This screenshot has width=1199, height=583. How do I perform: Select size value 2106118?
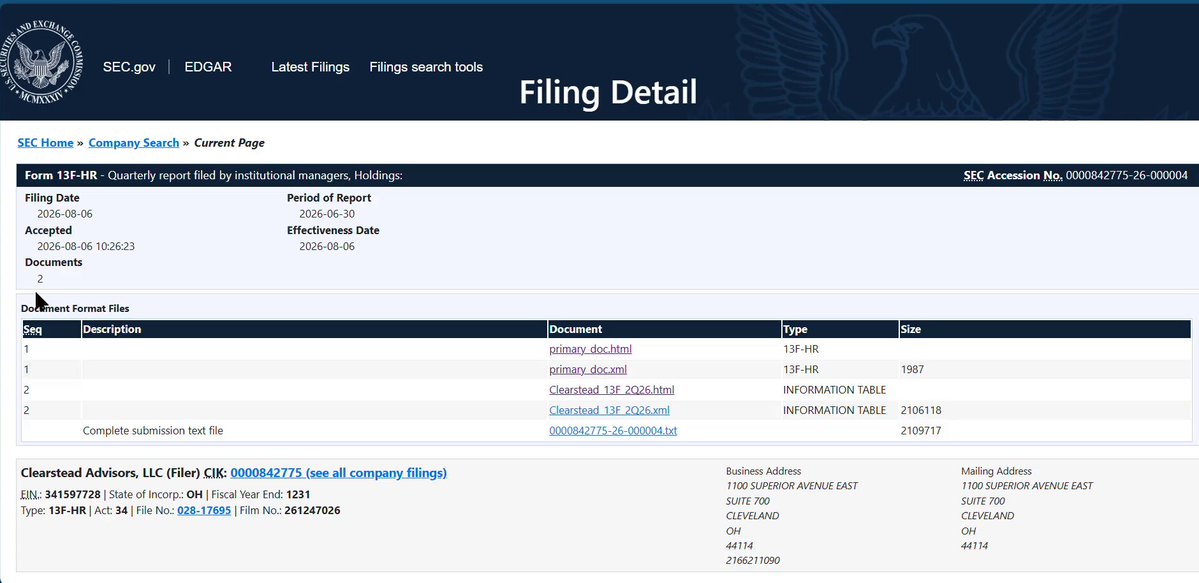pos(921,410)
